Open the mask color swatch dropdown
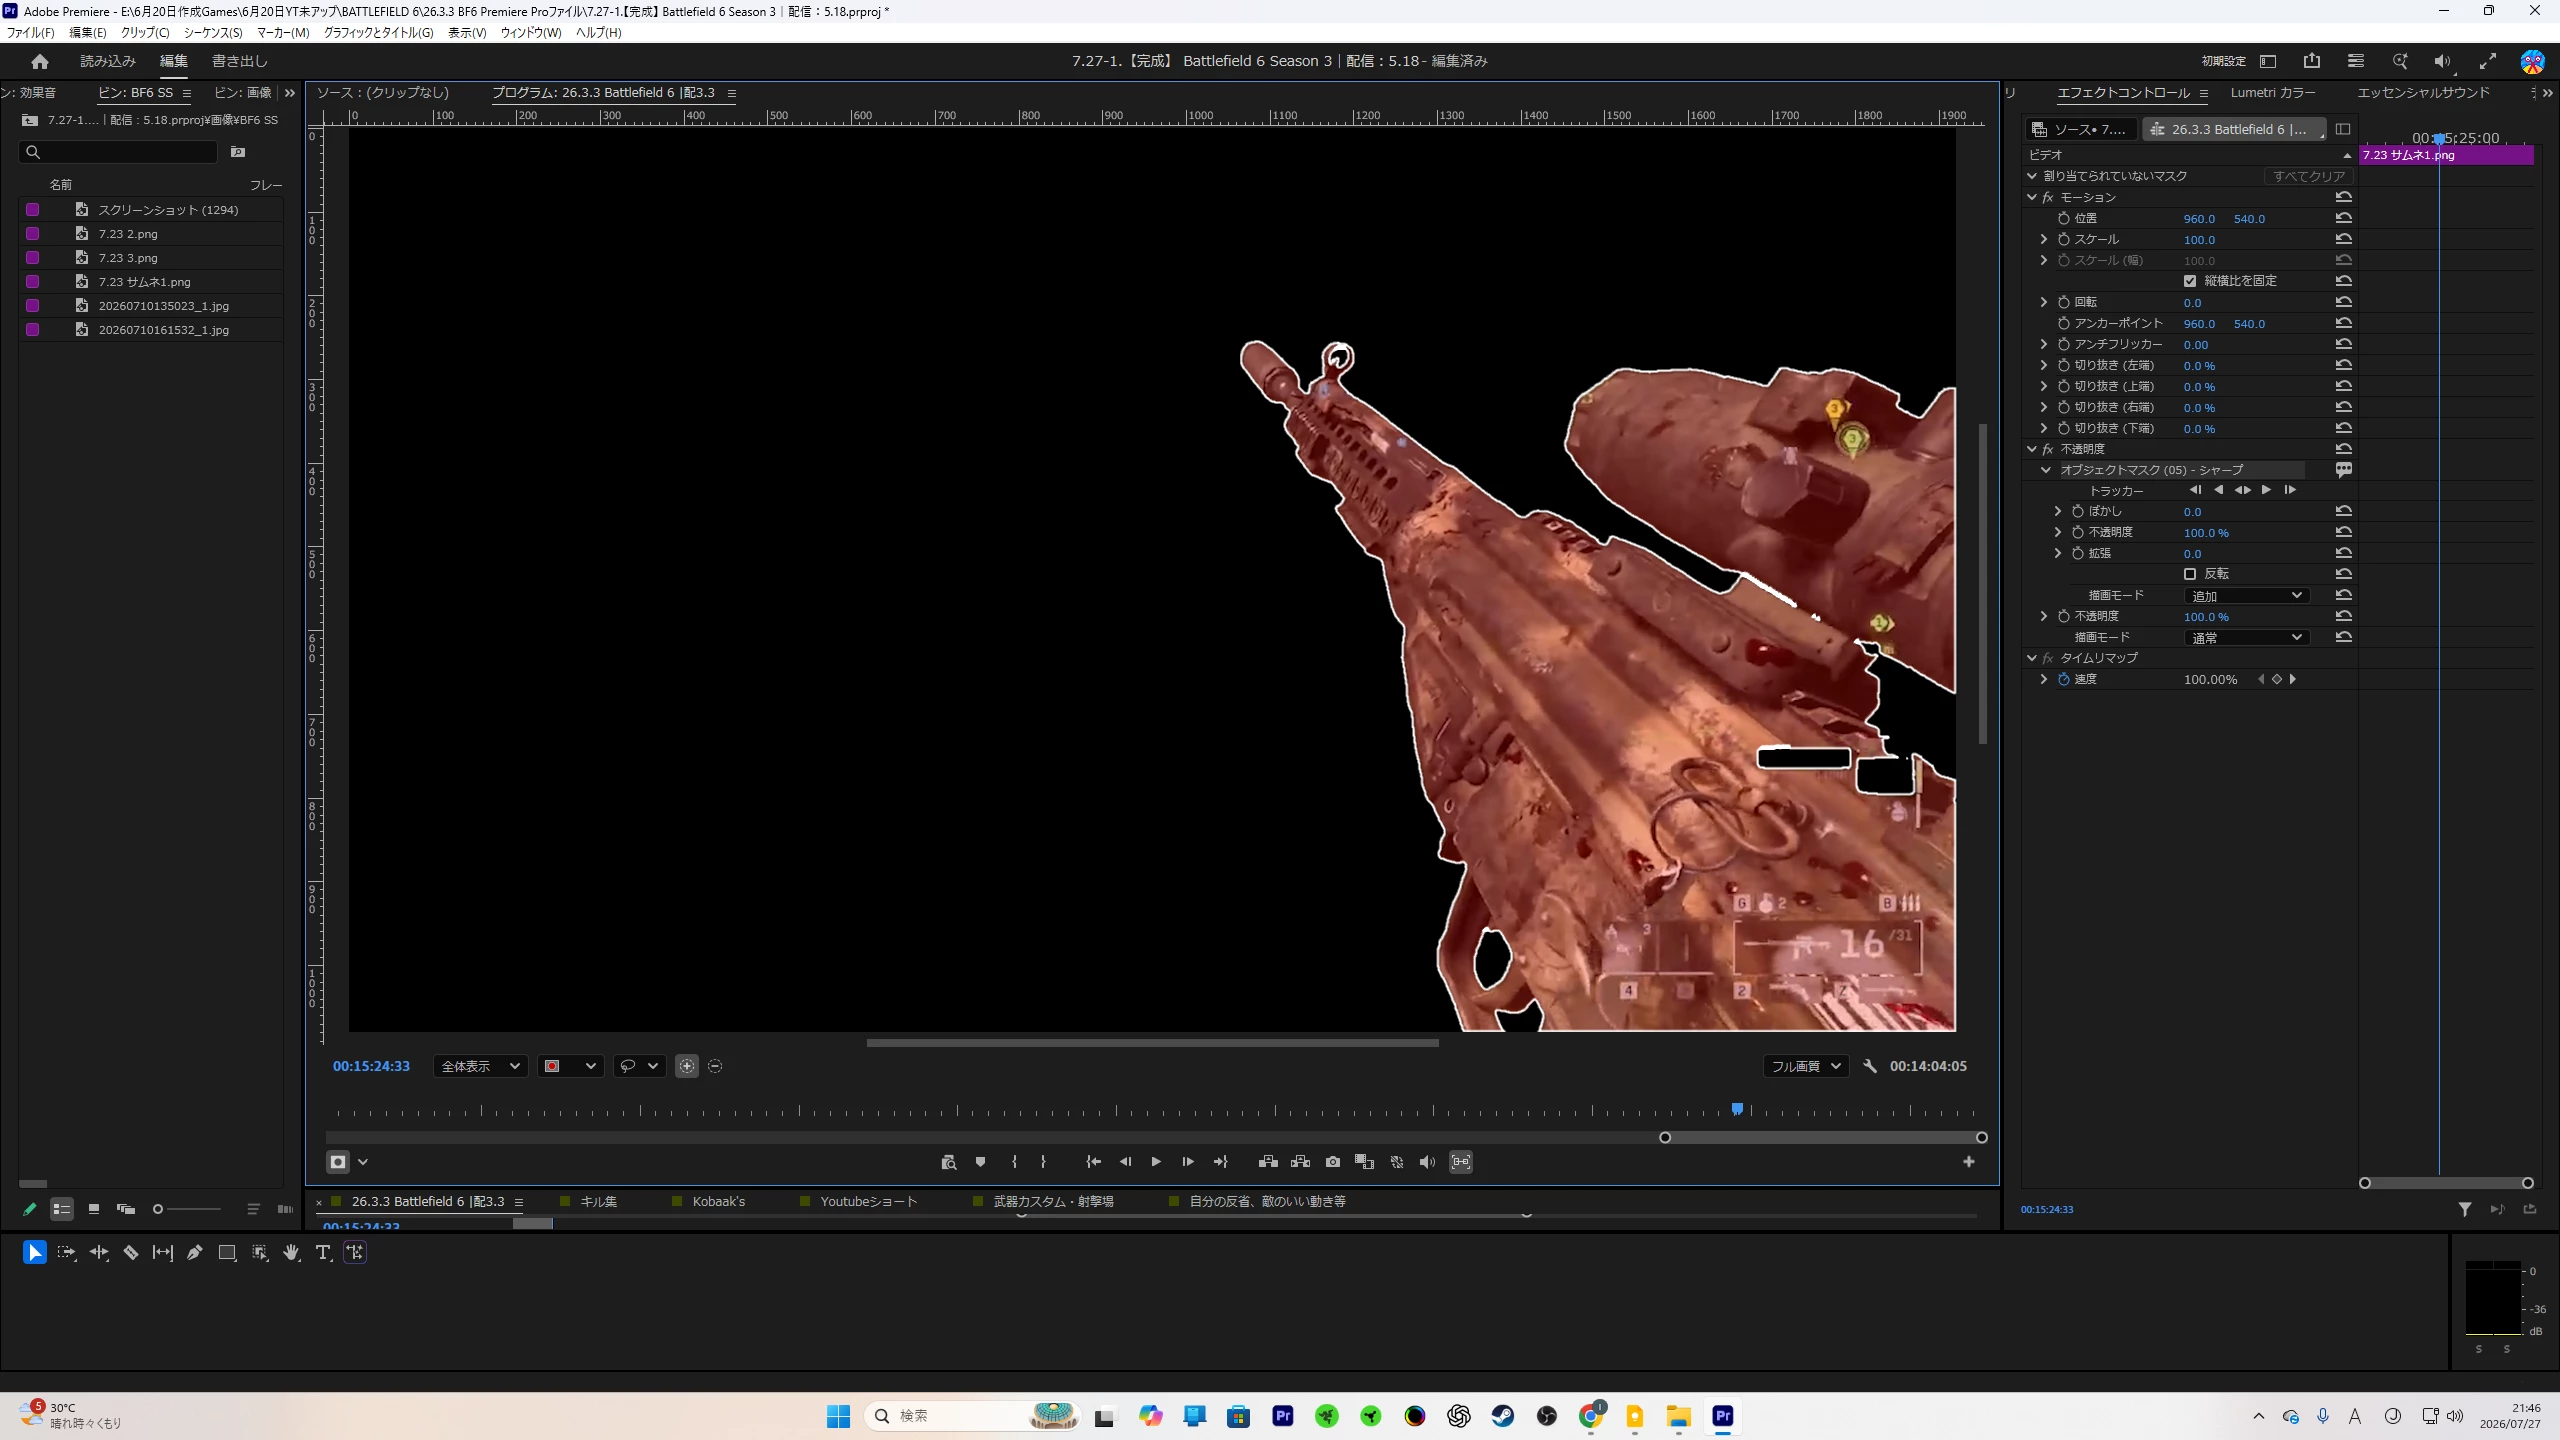Viewport: 2560px width, 1440px height. 570,1066
